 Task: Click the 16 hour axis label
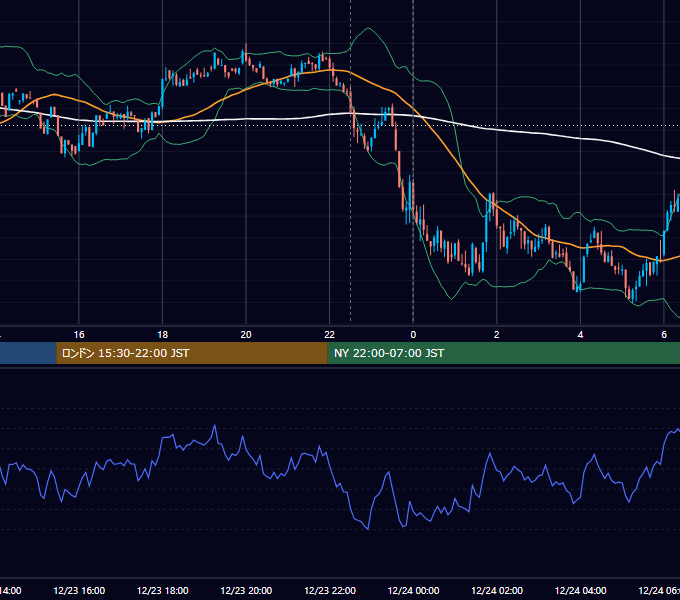point(79,335)
